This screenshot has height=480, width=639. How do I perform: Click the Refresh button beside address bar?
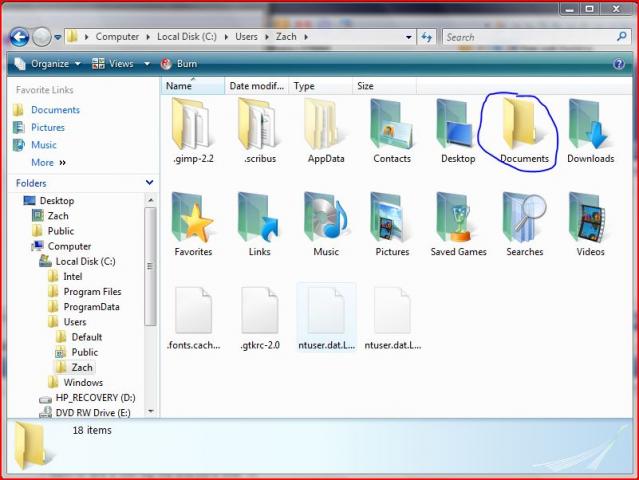[x=426, y=37]
